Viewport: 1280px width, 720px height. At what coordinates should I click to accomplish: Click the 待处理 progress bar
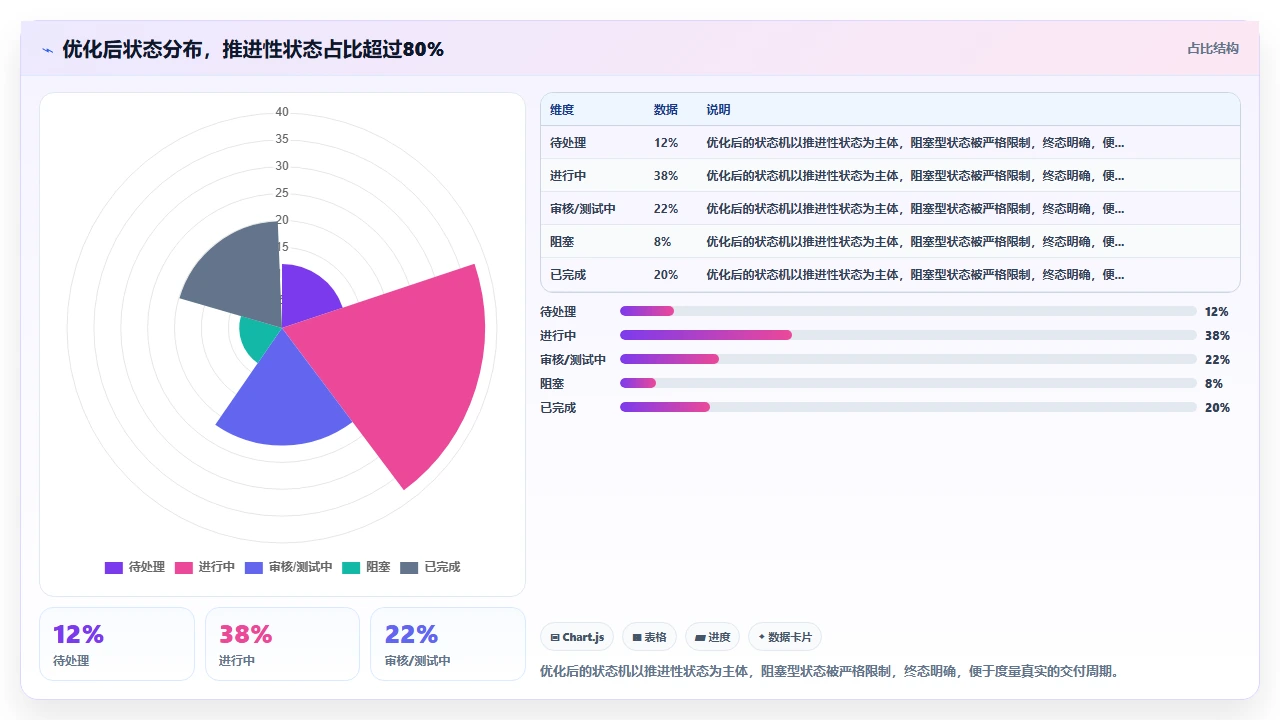click(x=908, y=311)
